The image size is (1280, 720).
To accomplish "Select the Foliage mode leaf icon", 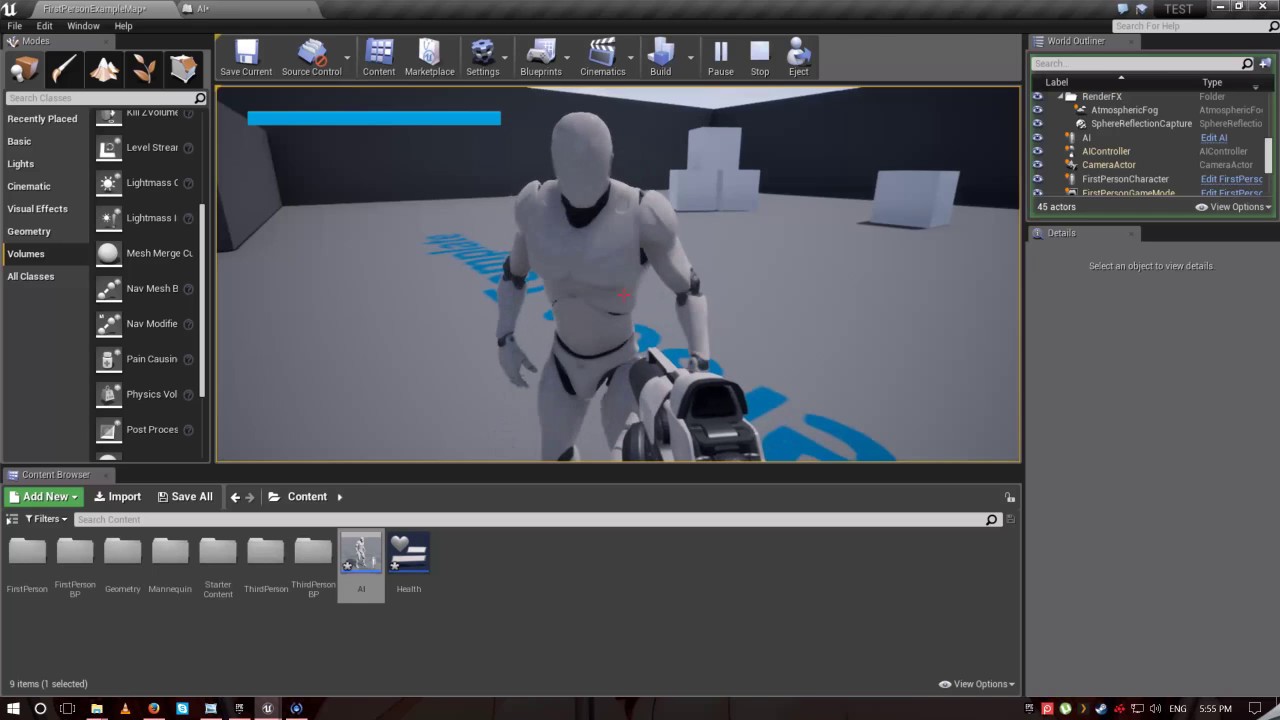I will pyautogui.click(x=144, y=69).
